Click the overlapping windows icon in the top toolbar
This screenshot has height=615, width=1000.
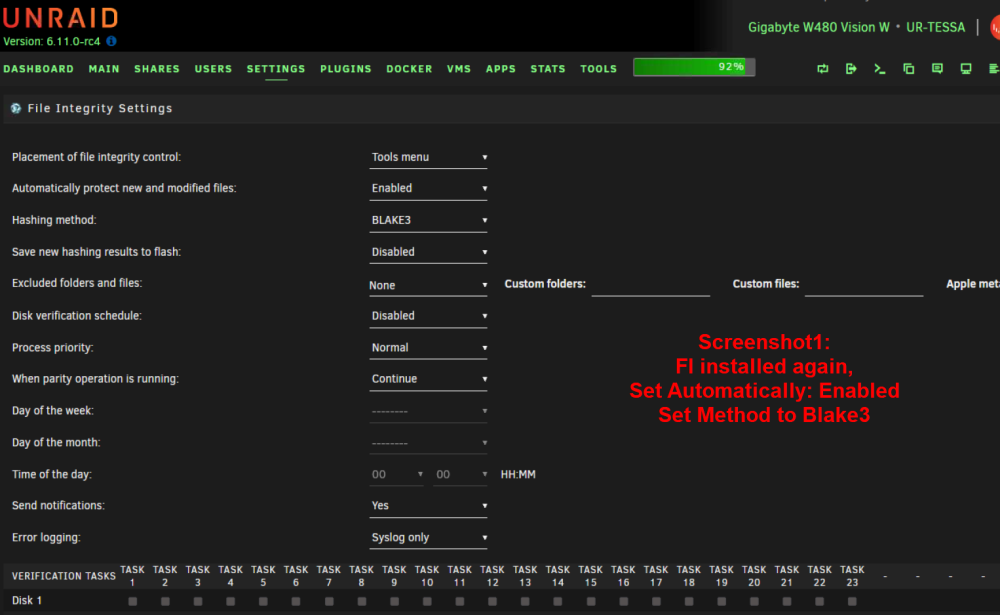point(909,68)
